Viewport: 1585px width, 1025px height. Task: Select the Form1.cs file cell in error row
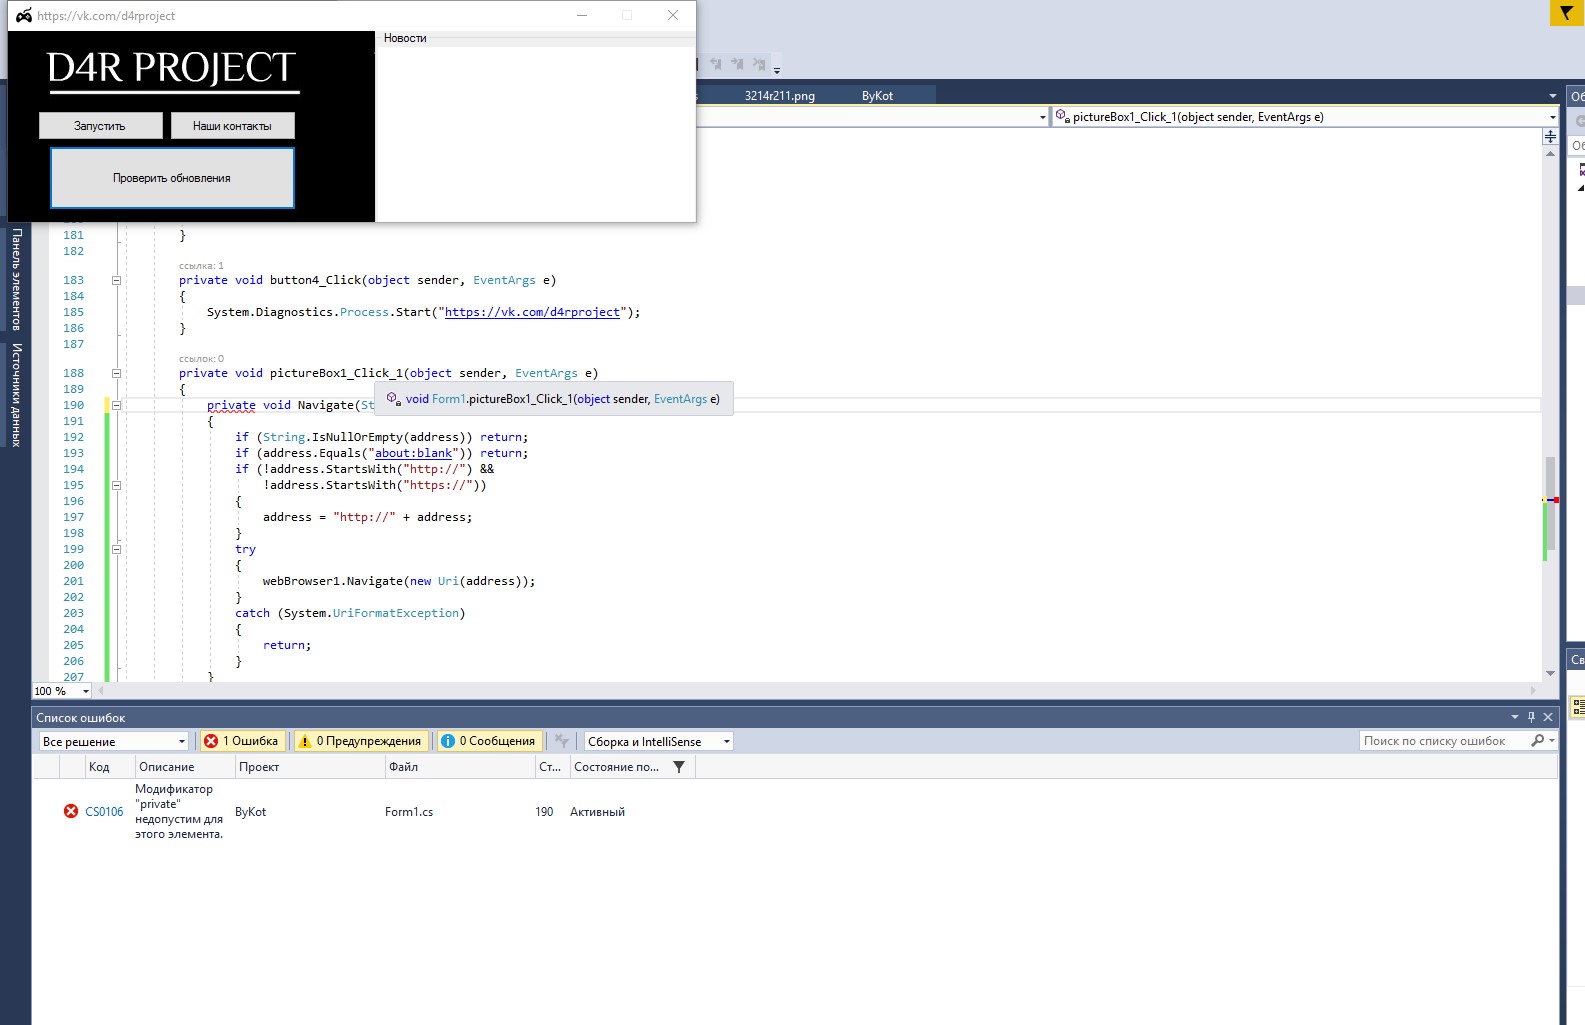[409, 812]
